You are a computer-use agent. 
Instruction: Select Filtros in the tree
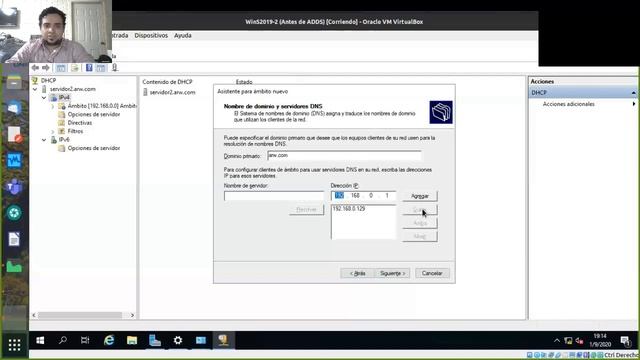click(x=75, y=131)
